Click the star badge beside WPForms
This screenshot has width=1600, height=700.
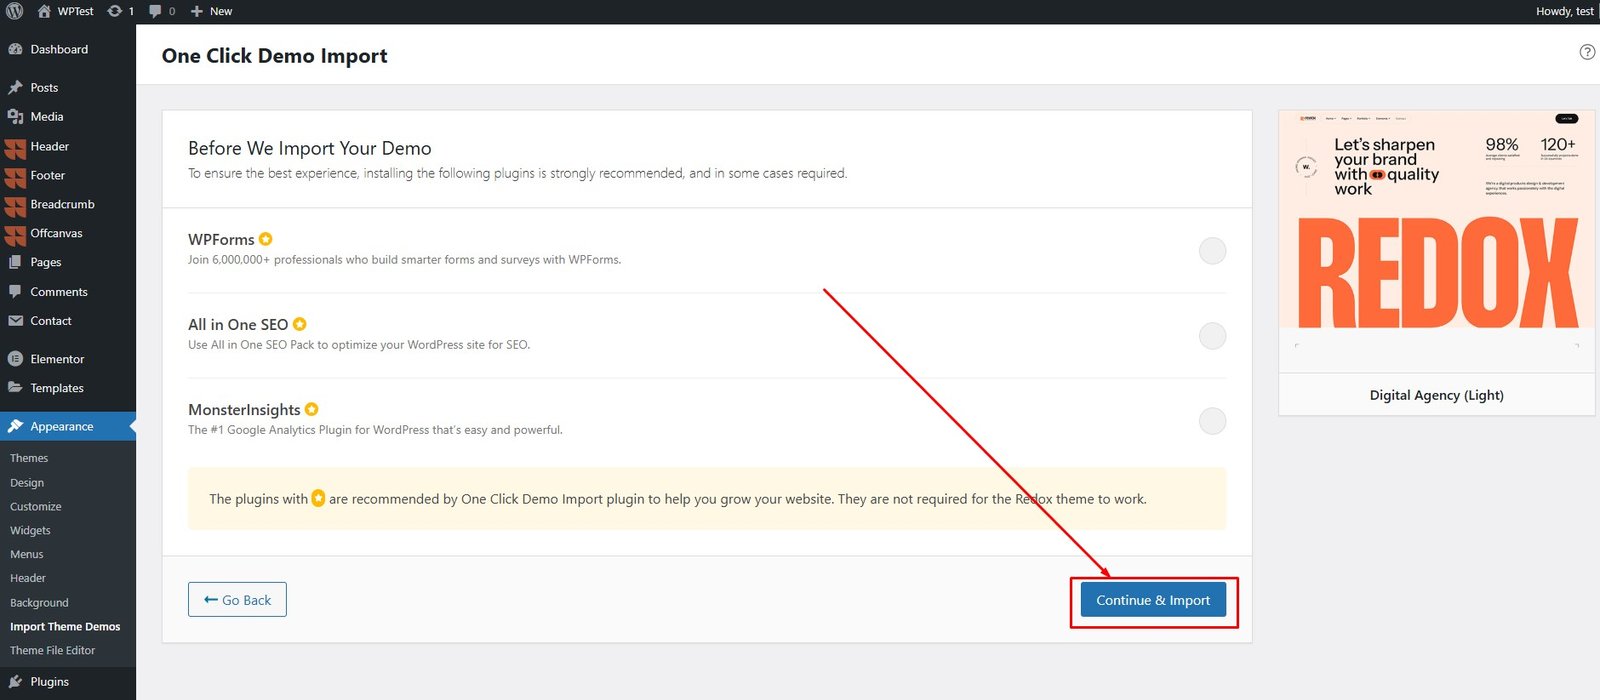point(266,239)
